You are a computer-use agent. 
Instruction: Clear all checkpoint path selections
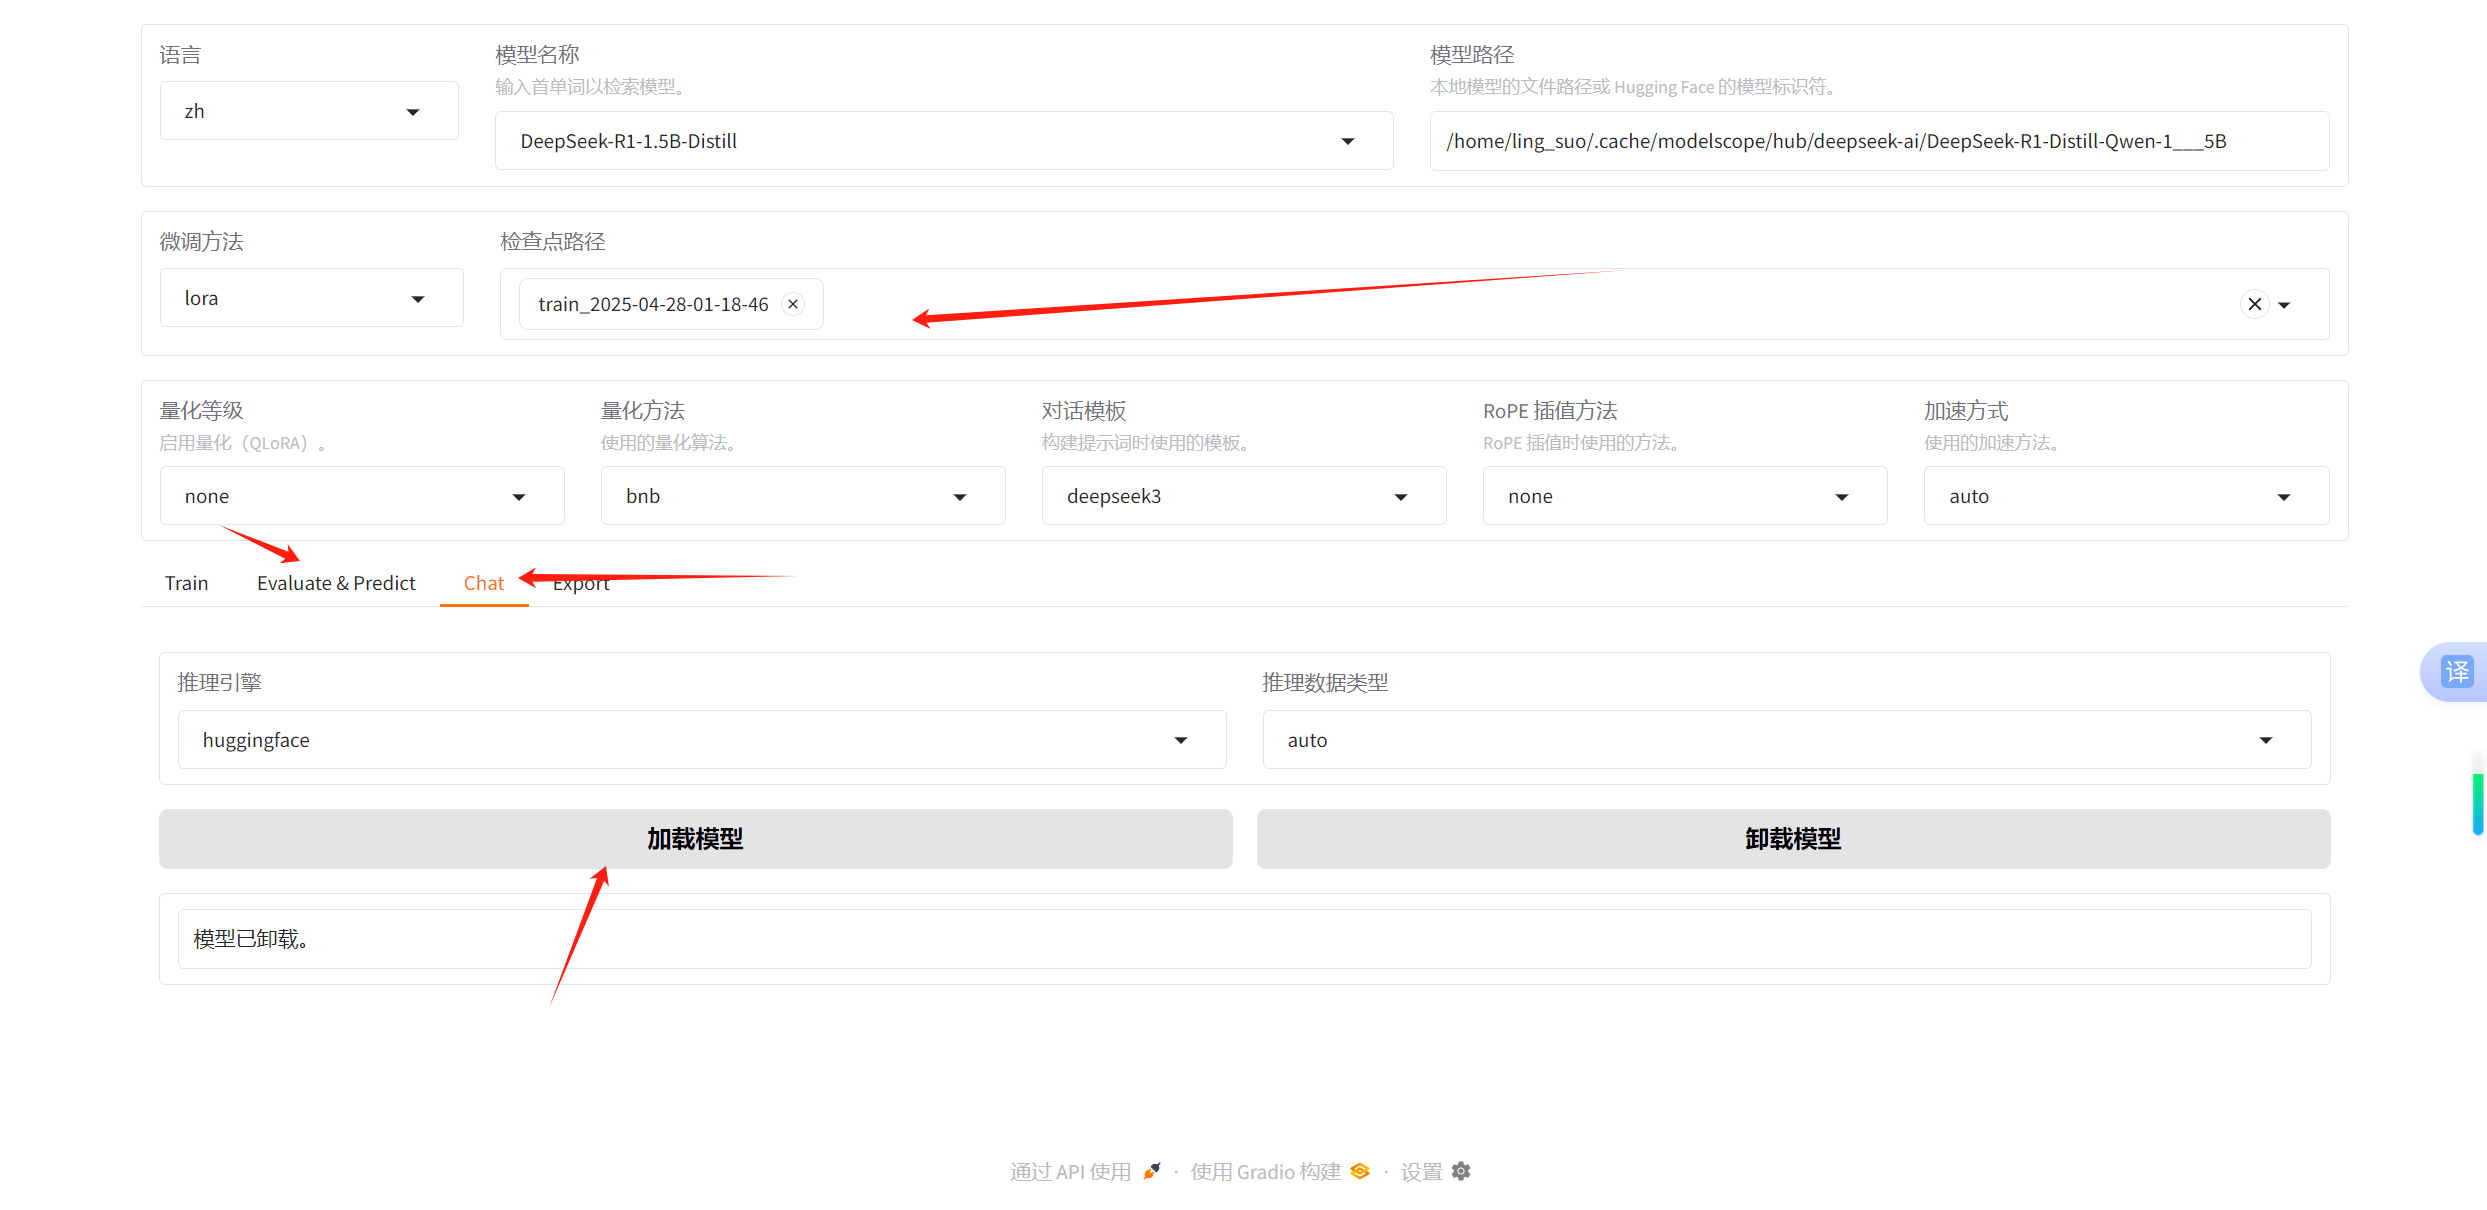pyautogui.click(x=2254, y=304)
